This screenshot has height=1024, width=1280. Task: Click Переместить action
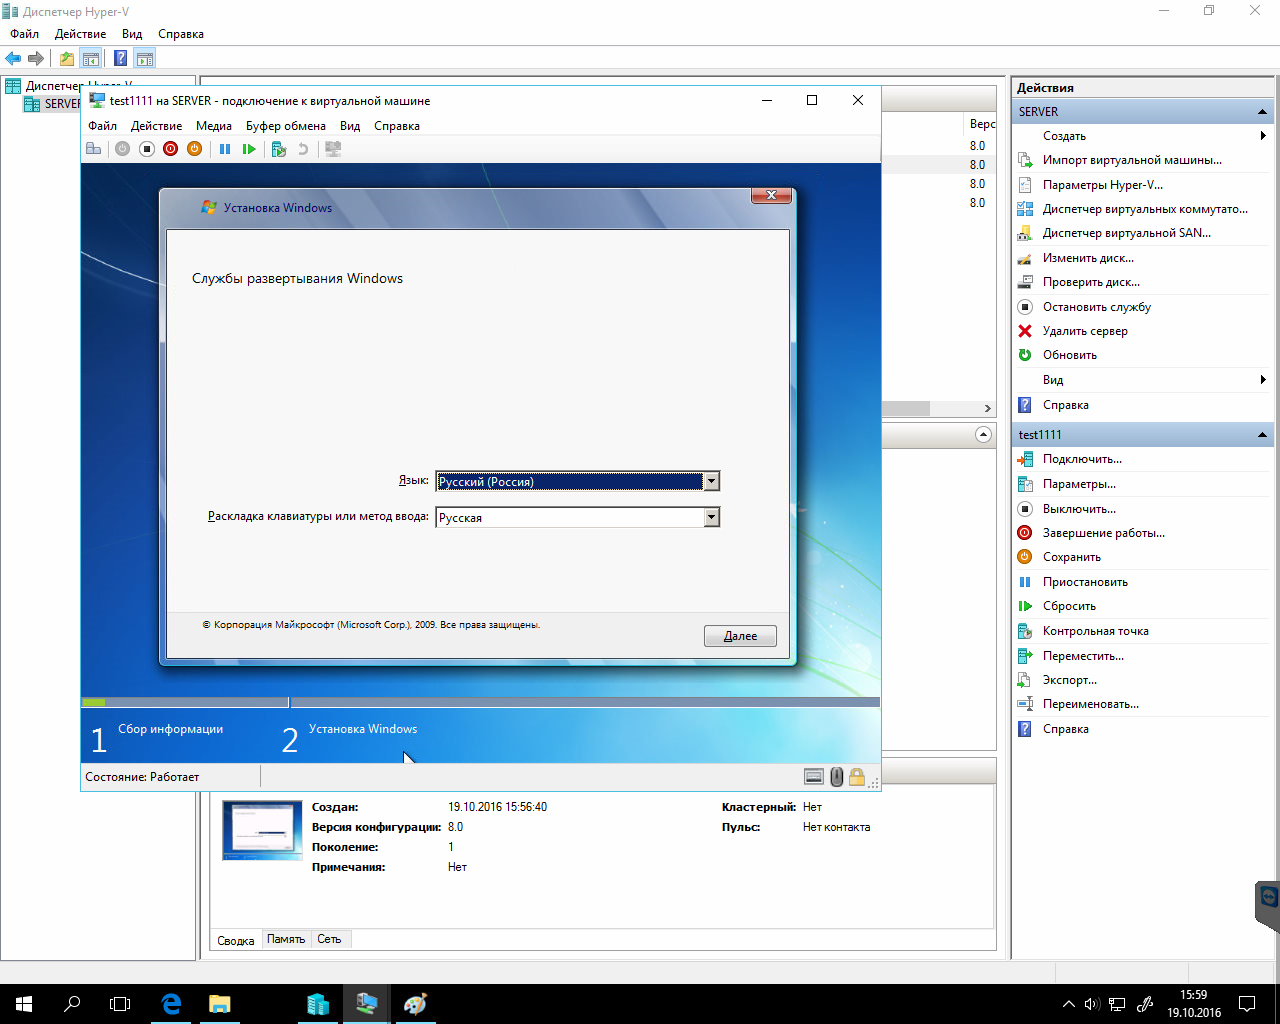point(1083,656)
